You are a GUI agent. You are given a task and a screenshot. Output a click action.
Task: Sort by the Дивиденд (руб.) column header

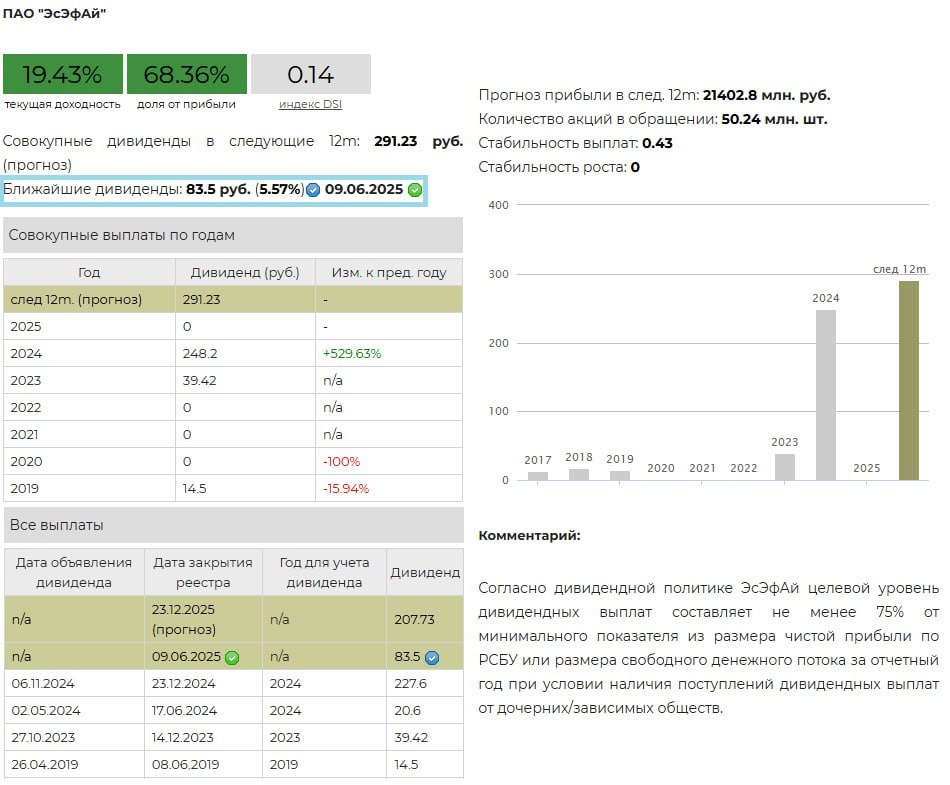[245, 272]
